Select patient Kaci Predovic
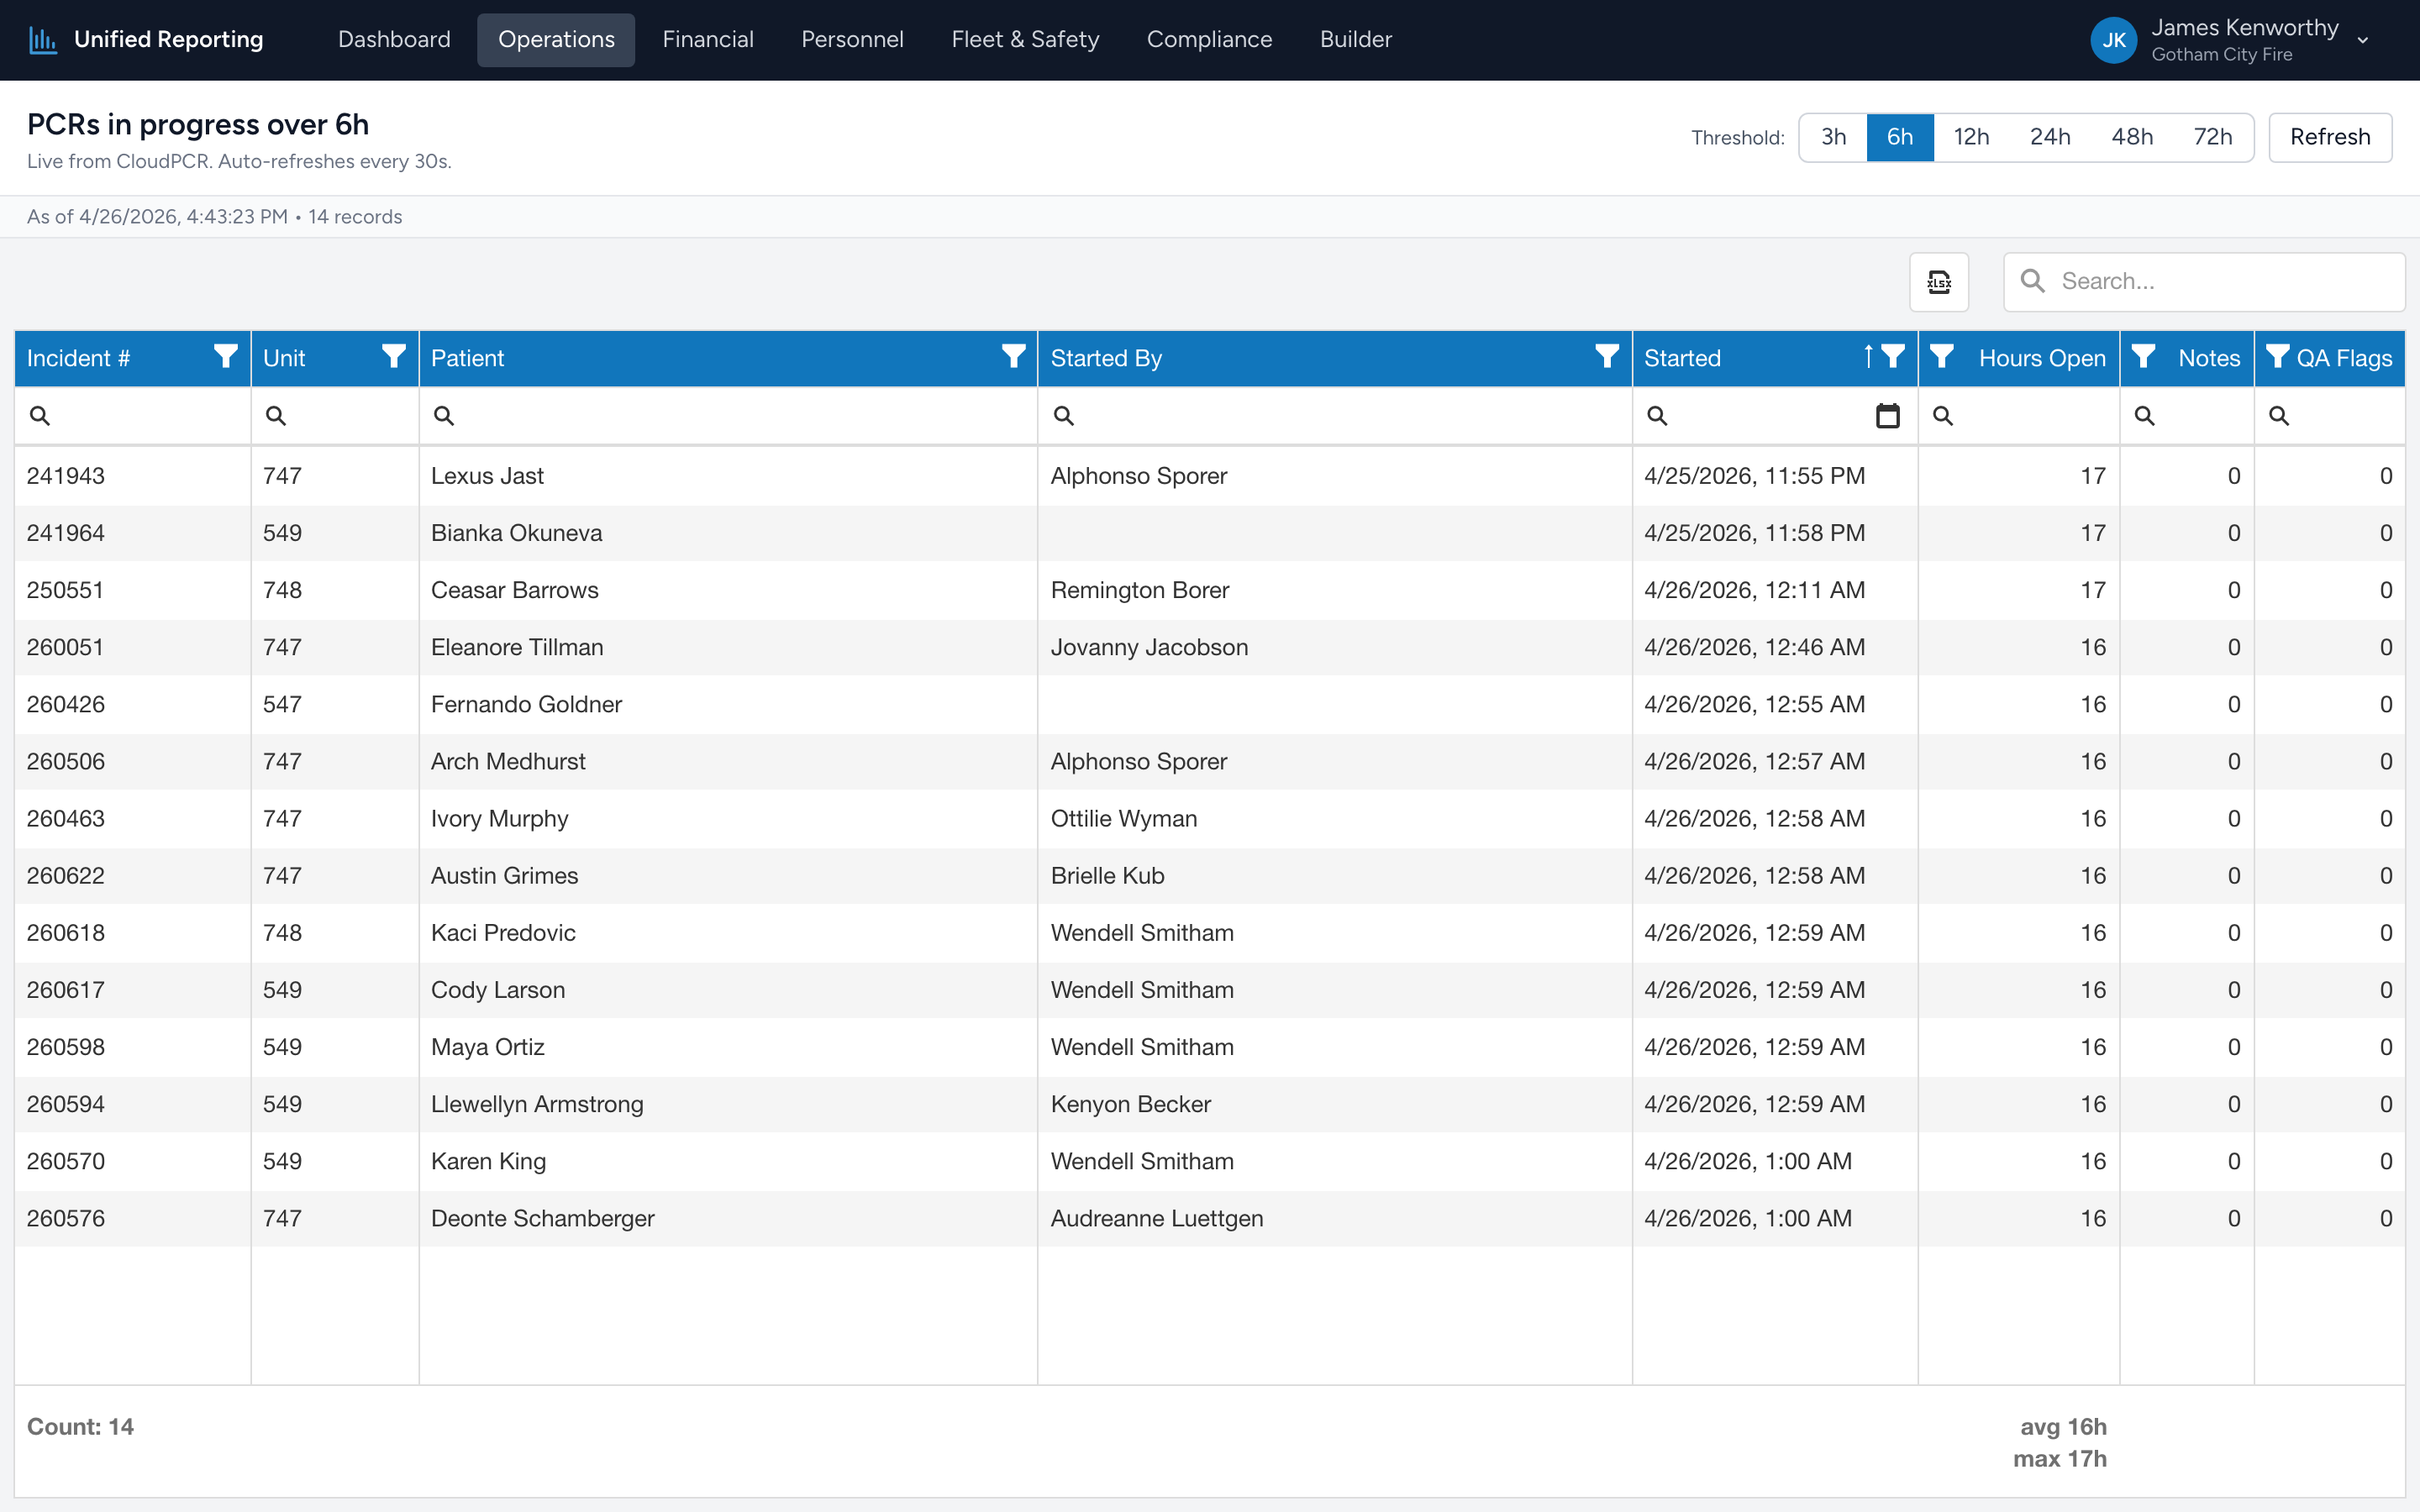The width and height of the screenshot is (2420, 1512). coord(503,932)
